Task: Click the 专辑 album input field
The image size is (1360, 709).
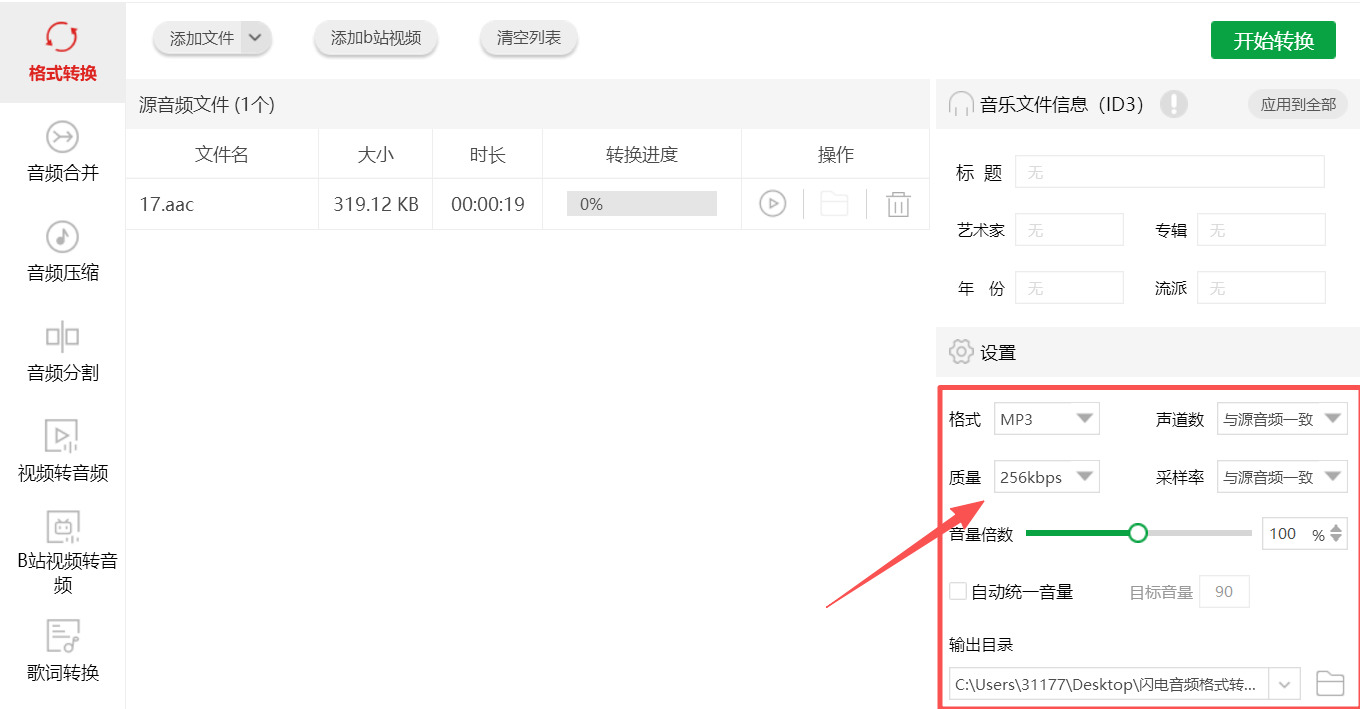Action: point(1261,230)
